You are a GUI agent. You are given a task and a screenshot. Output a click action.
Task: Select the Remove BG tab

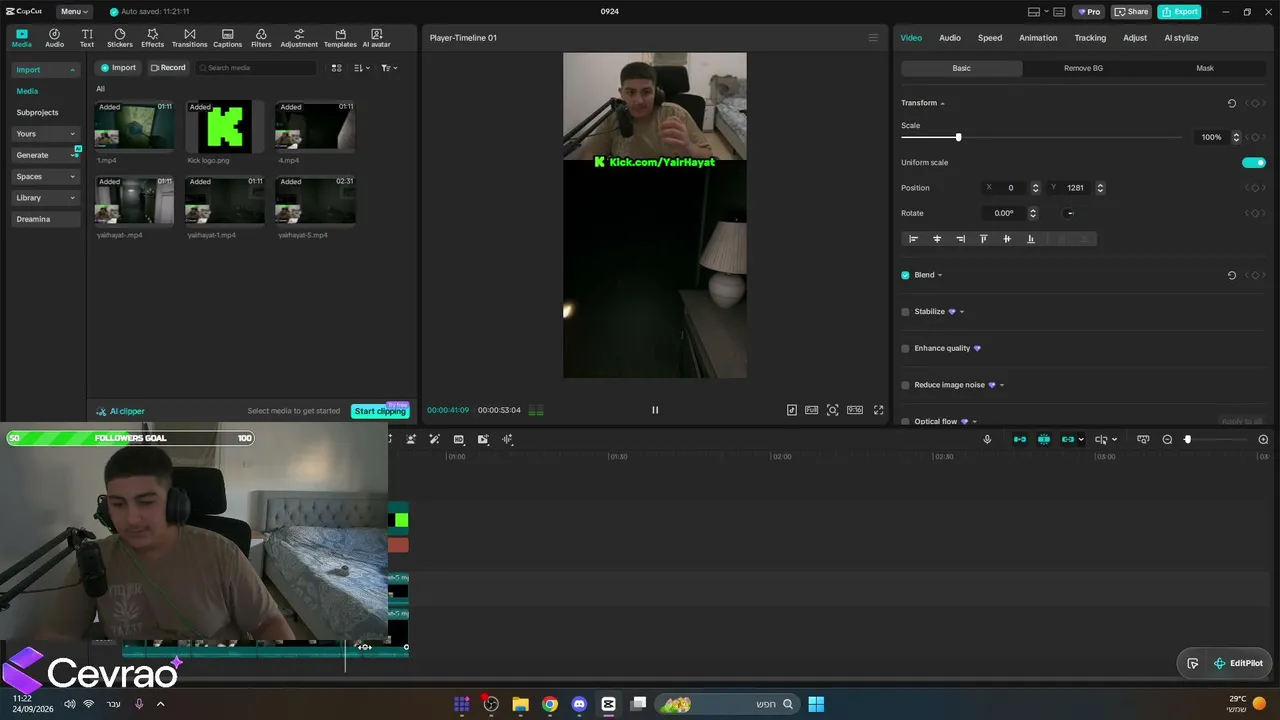[1083, 68]
